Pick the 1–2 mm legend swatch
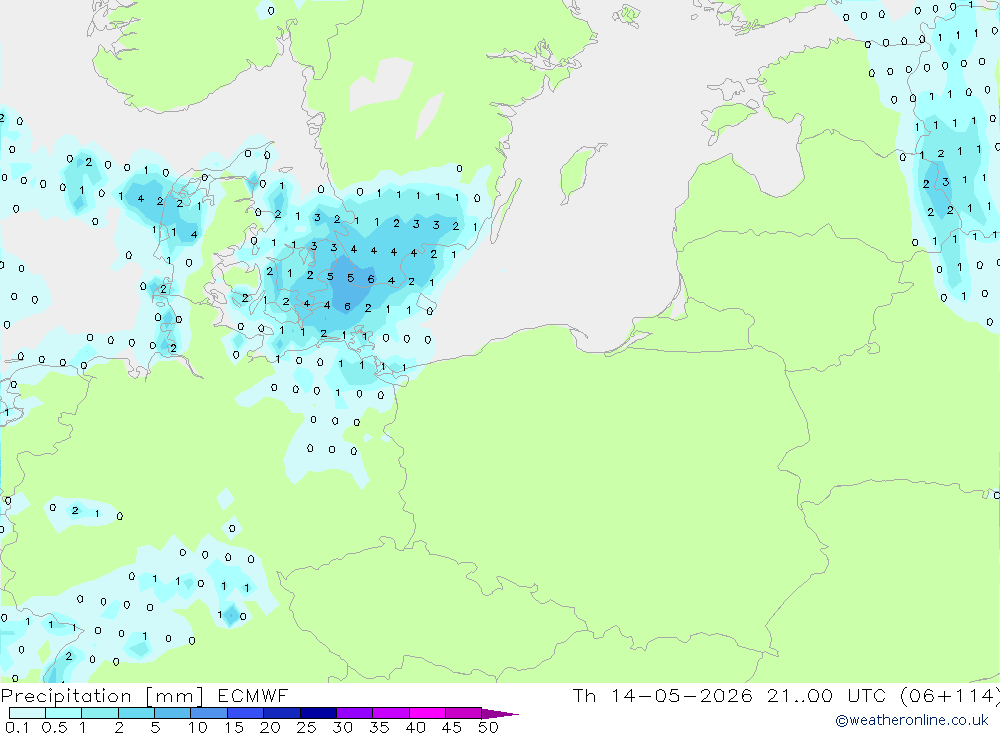Screen dimensions: 1000x733 [x=99, y=713]
